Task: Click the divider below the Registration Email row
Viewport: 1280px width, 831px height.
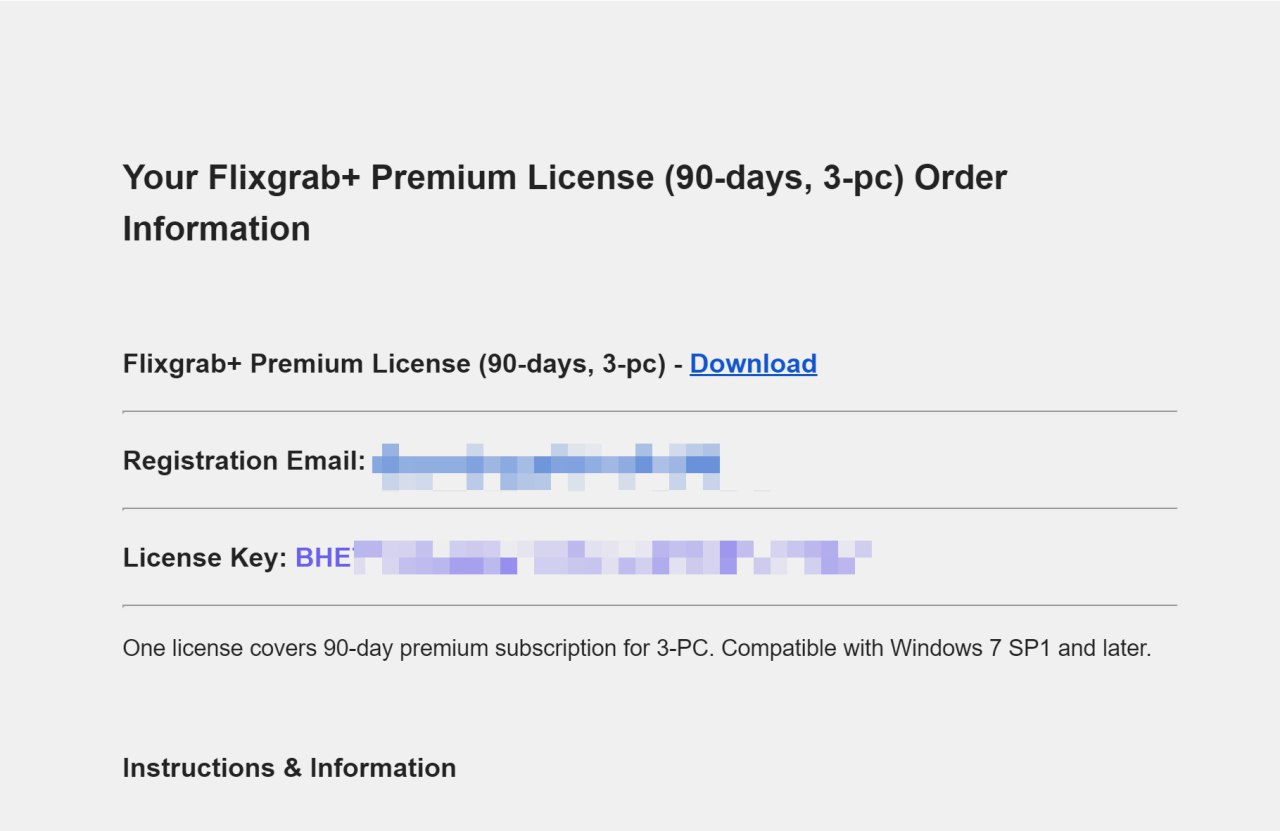Action: point(649,508)
